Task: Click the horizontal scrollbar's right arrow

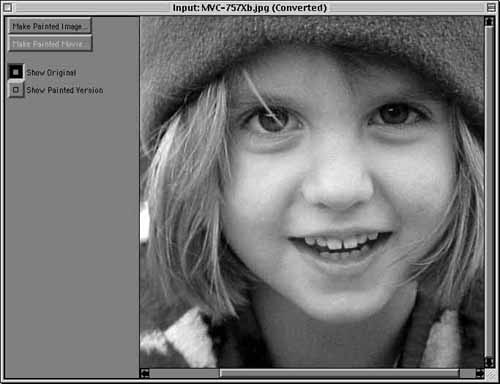Action: (480, 373)
